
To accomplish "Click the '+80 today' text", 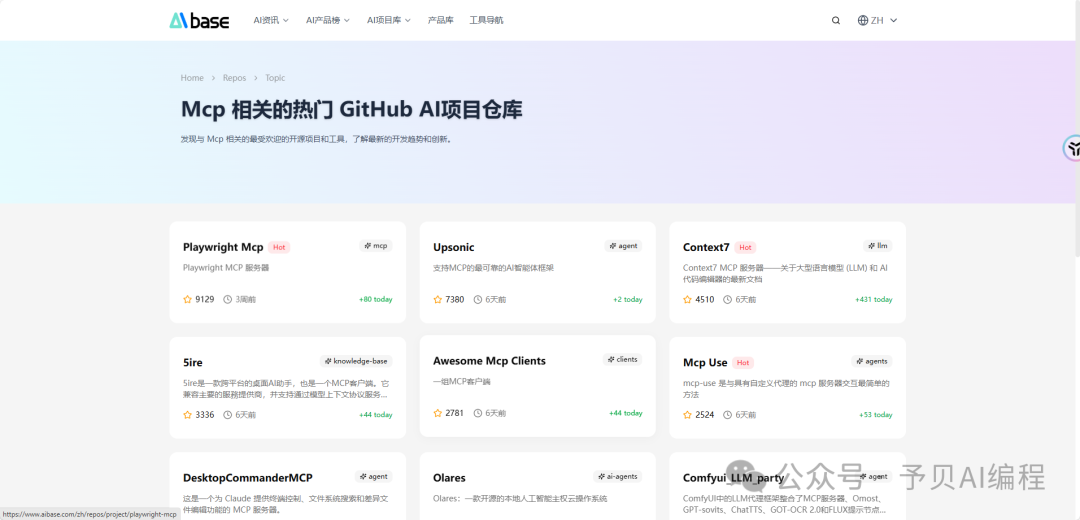I will 375,300.
